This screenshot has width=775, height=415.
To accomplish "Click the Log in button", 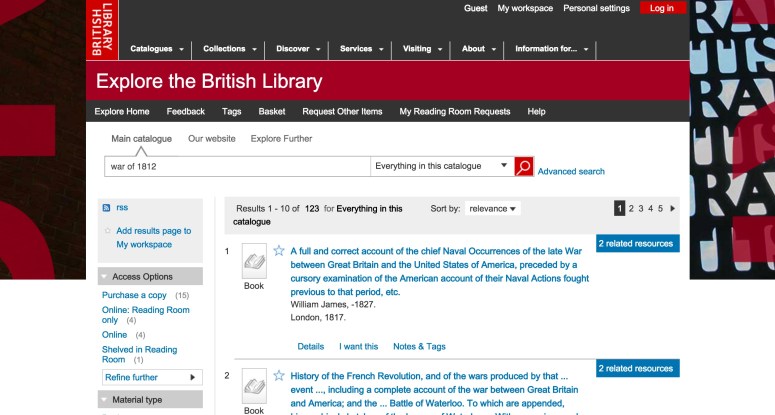I will click(662, 8).
